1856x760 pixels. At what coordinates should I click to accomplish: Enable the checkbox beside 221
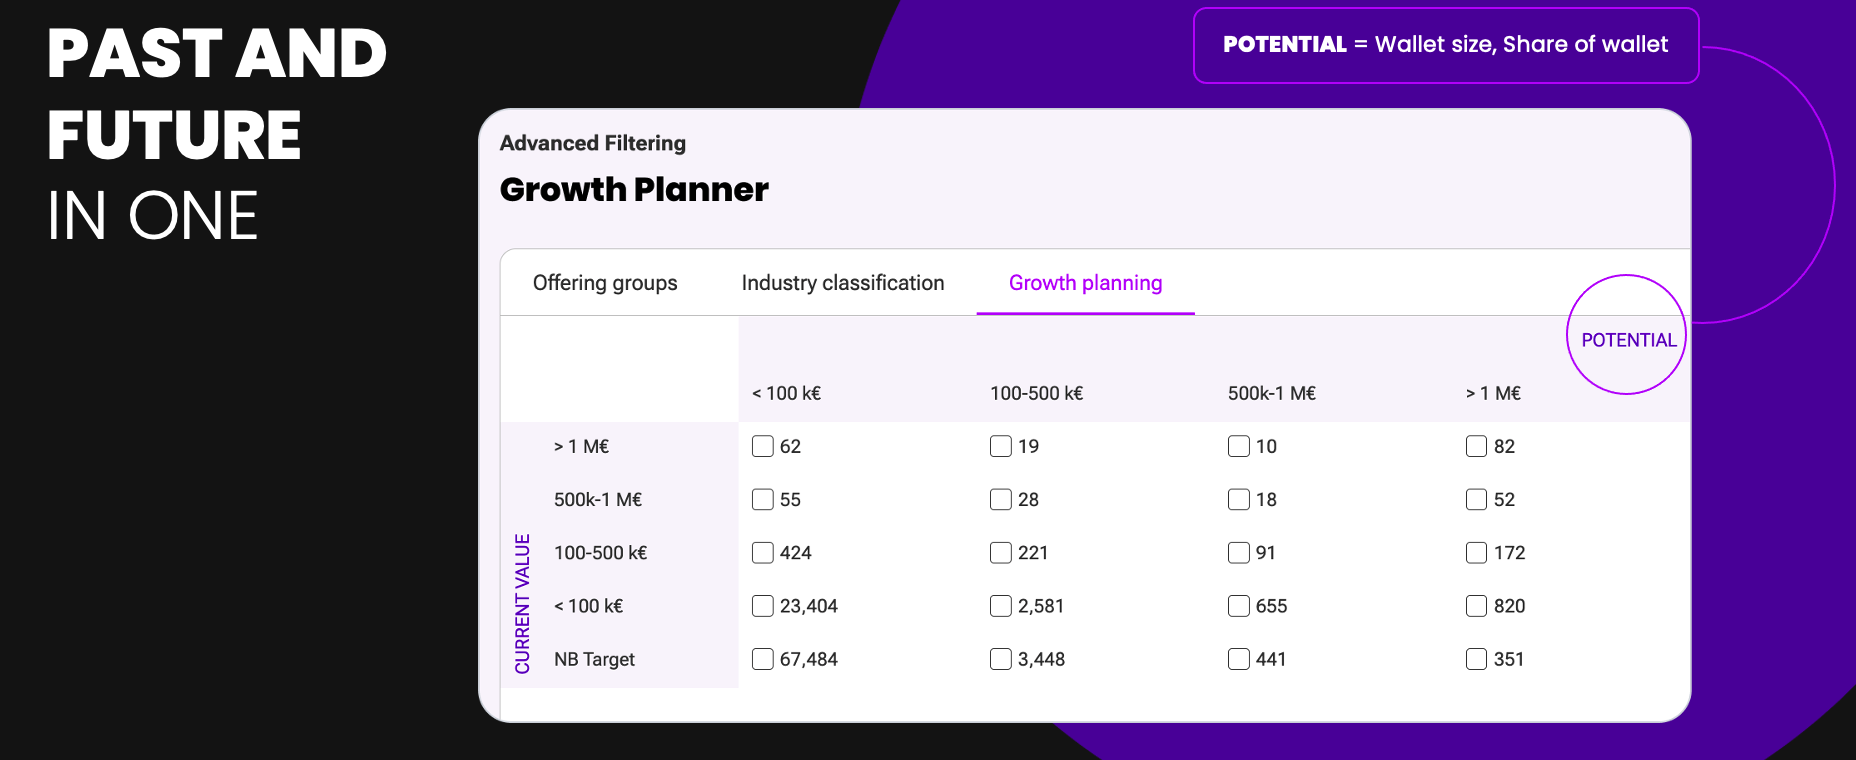(x=1001, y=552)
